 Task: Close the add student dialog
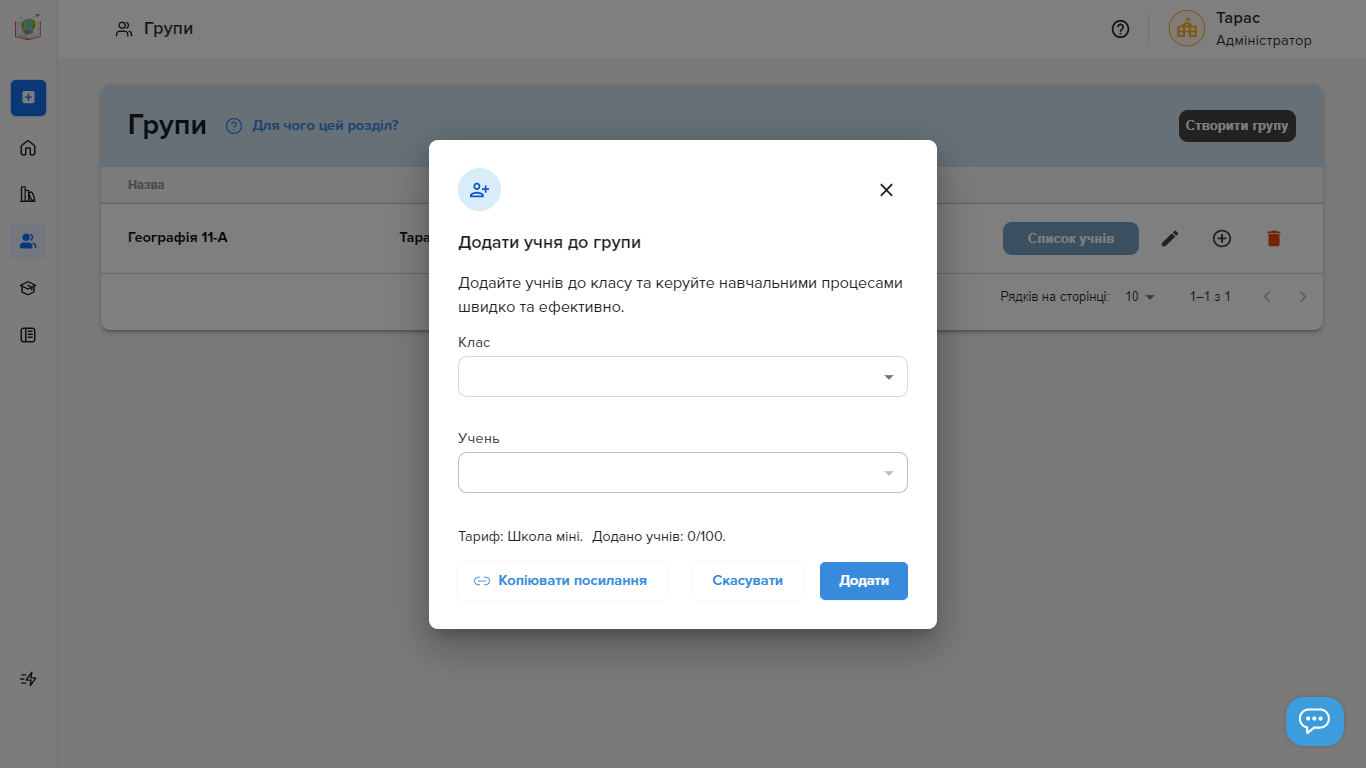[886, 190]
